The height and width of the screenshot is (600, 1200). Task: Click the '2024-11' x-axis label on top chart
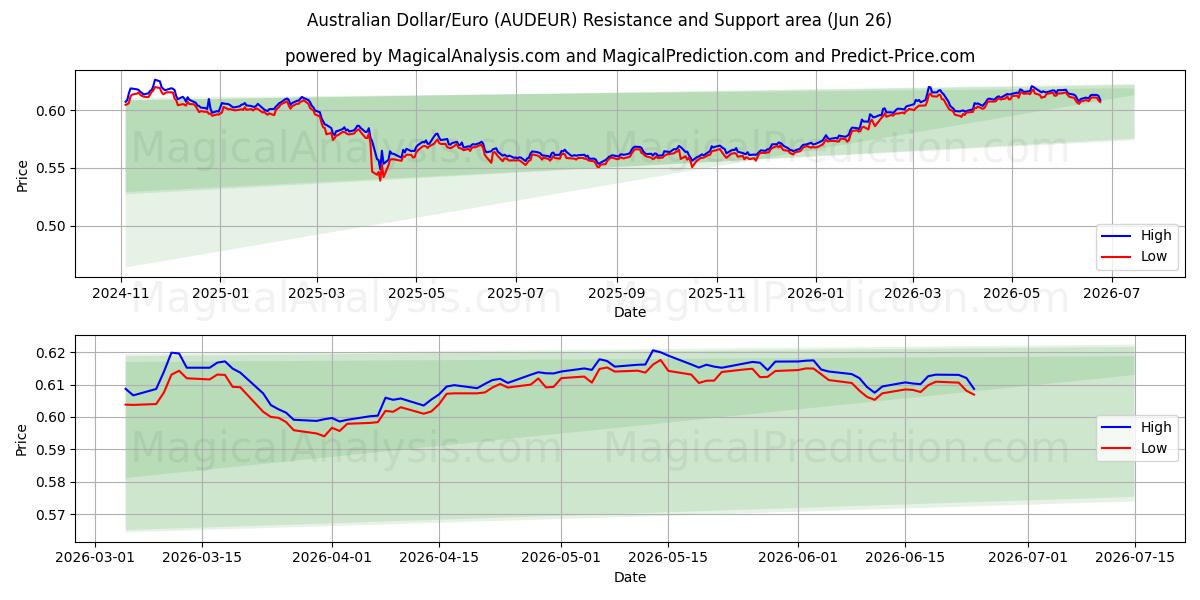[122, 293]
